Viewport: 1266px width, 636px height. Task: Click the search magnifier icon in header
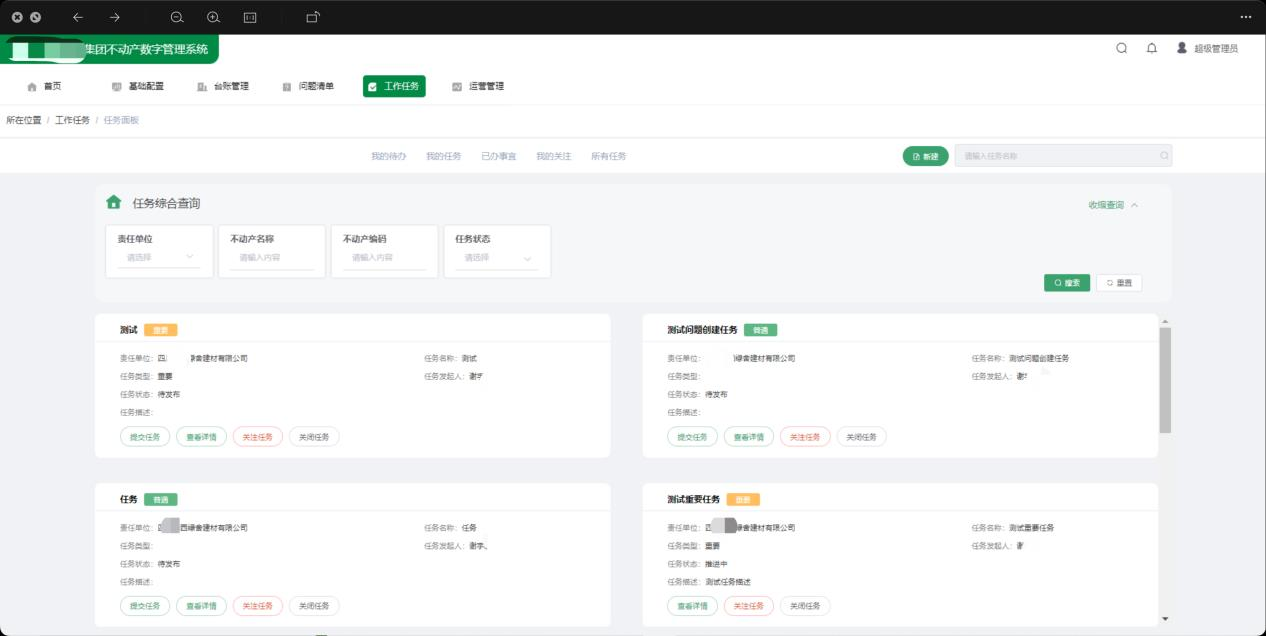point(1121,48)
